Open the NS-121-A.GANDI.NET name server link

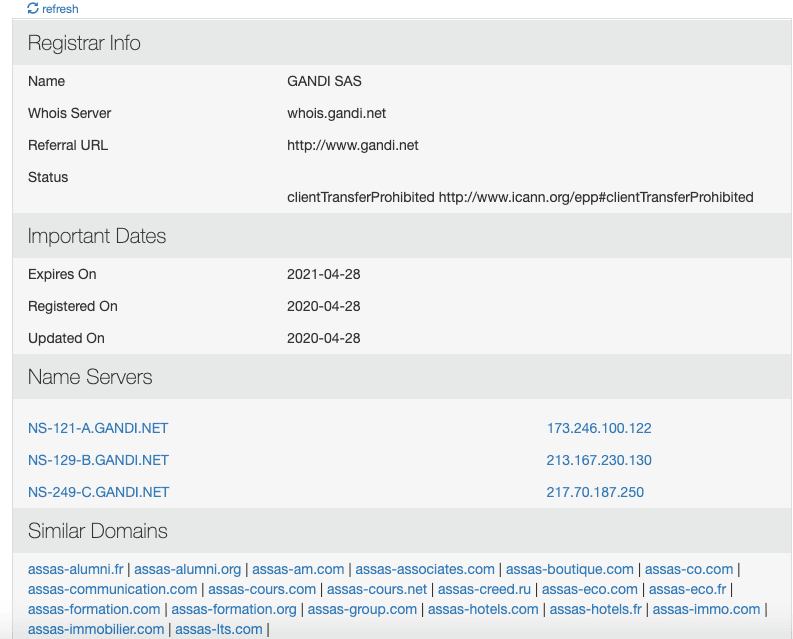pos(98,428)
